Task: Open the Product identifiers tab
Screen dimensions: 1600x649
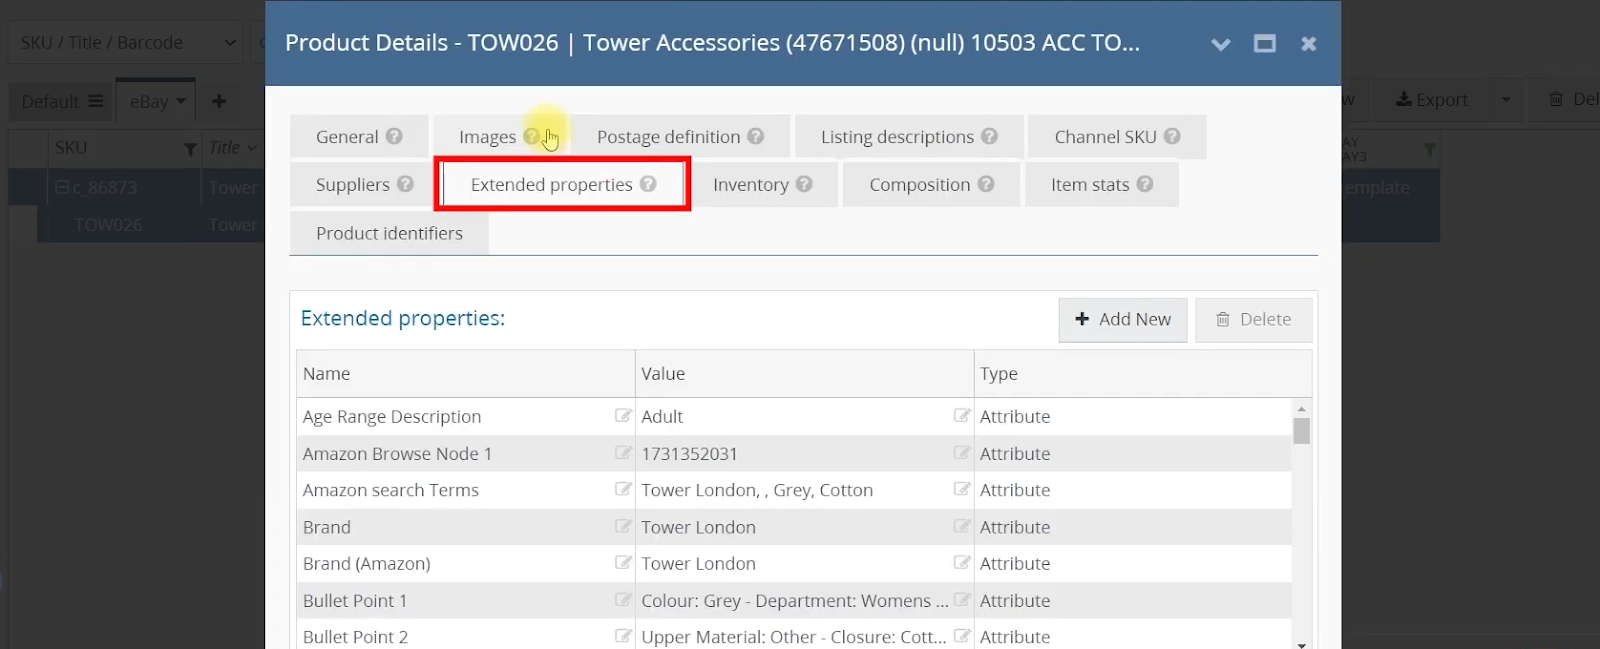Action: pos(389,233)
